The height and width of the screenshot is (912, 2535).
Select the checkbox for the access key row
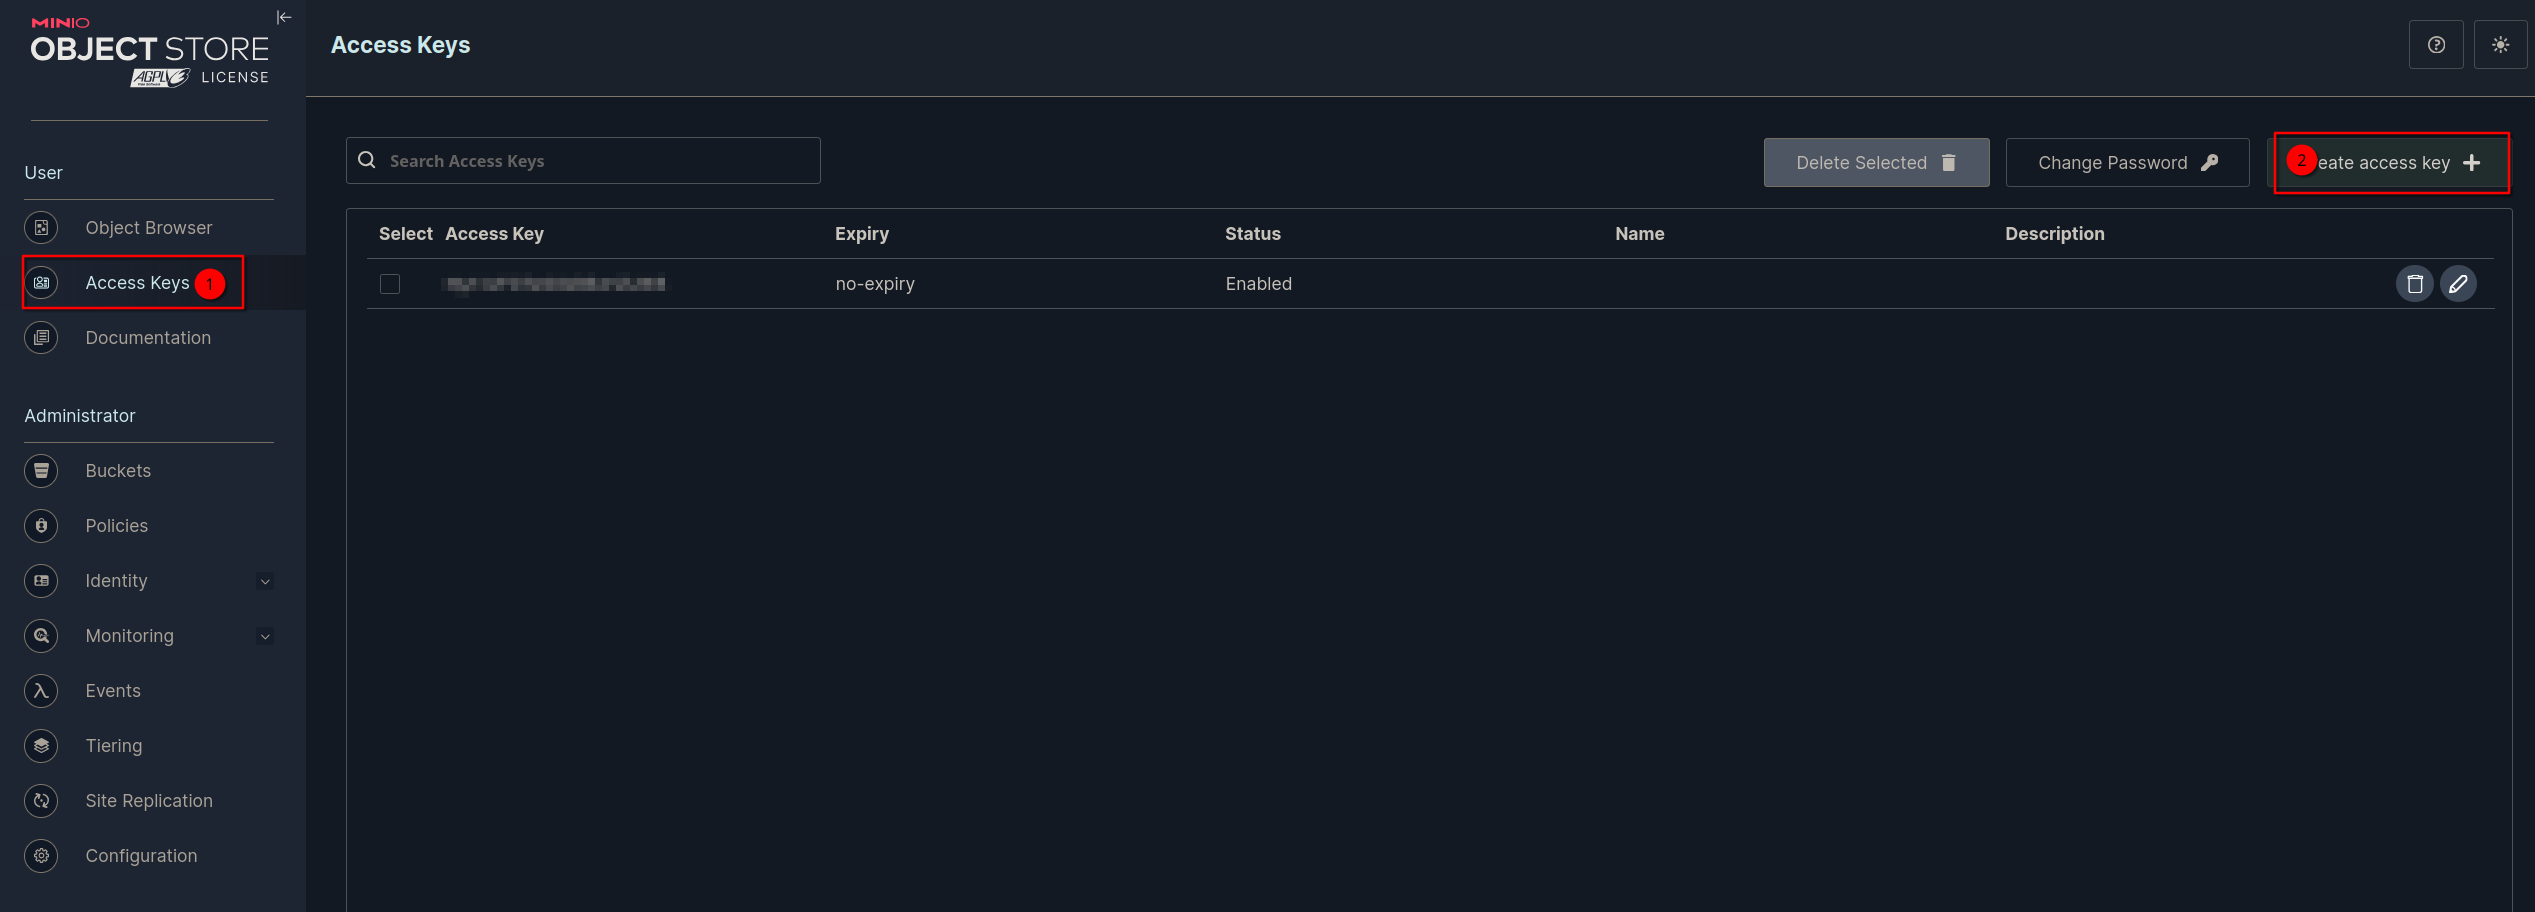pyautogui.click(x=390, y=284)
